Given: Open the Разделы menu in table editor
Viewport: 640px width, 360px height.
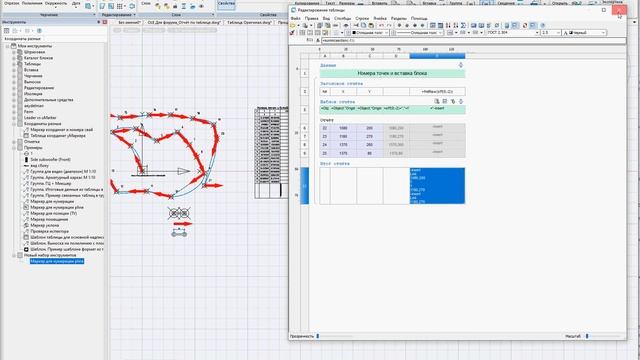Looking at the screenshot, I should [x=399, y=18].
